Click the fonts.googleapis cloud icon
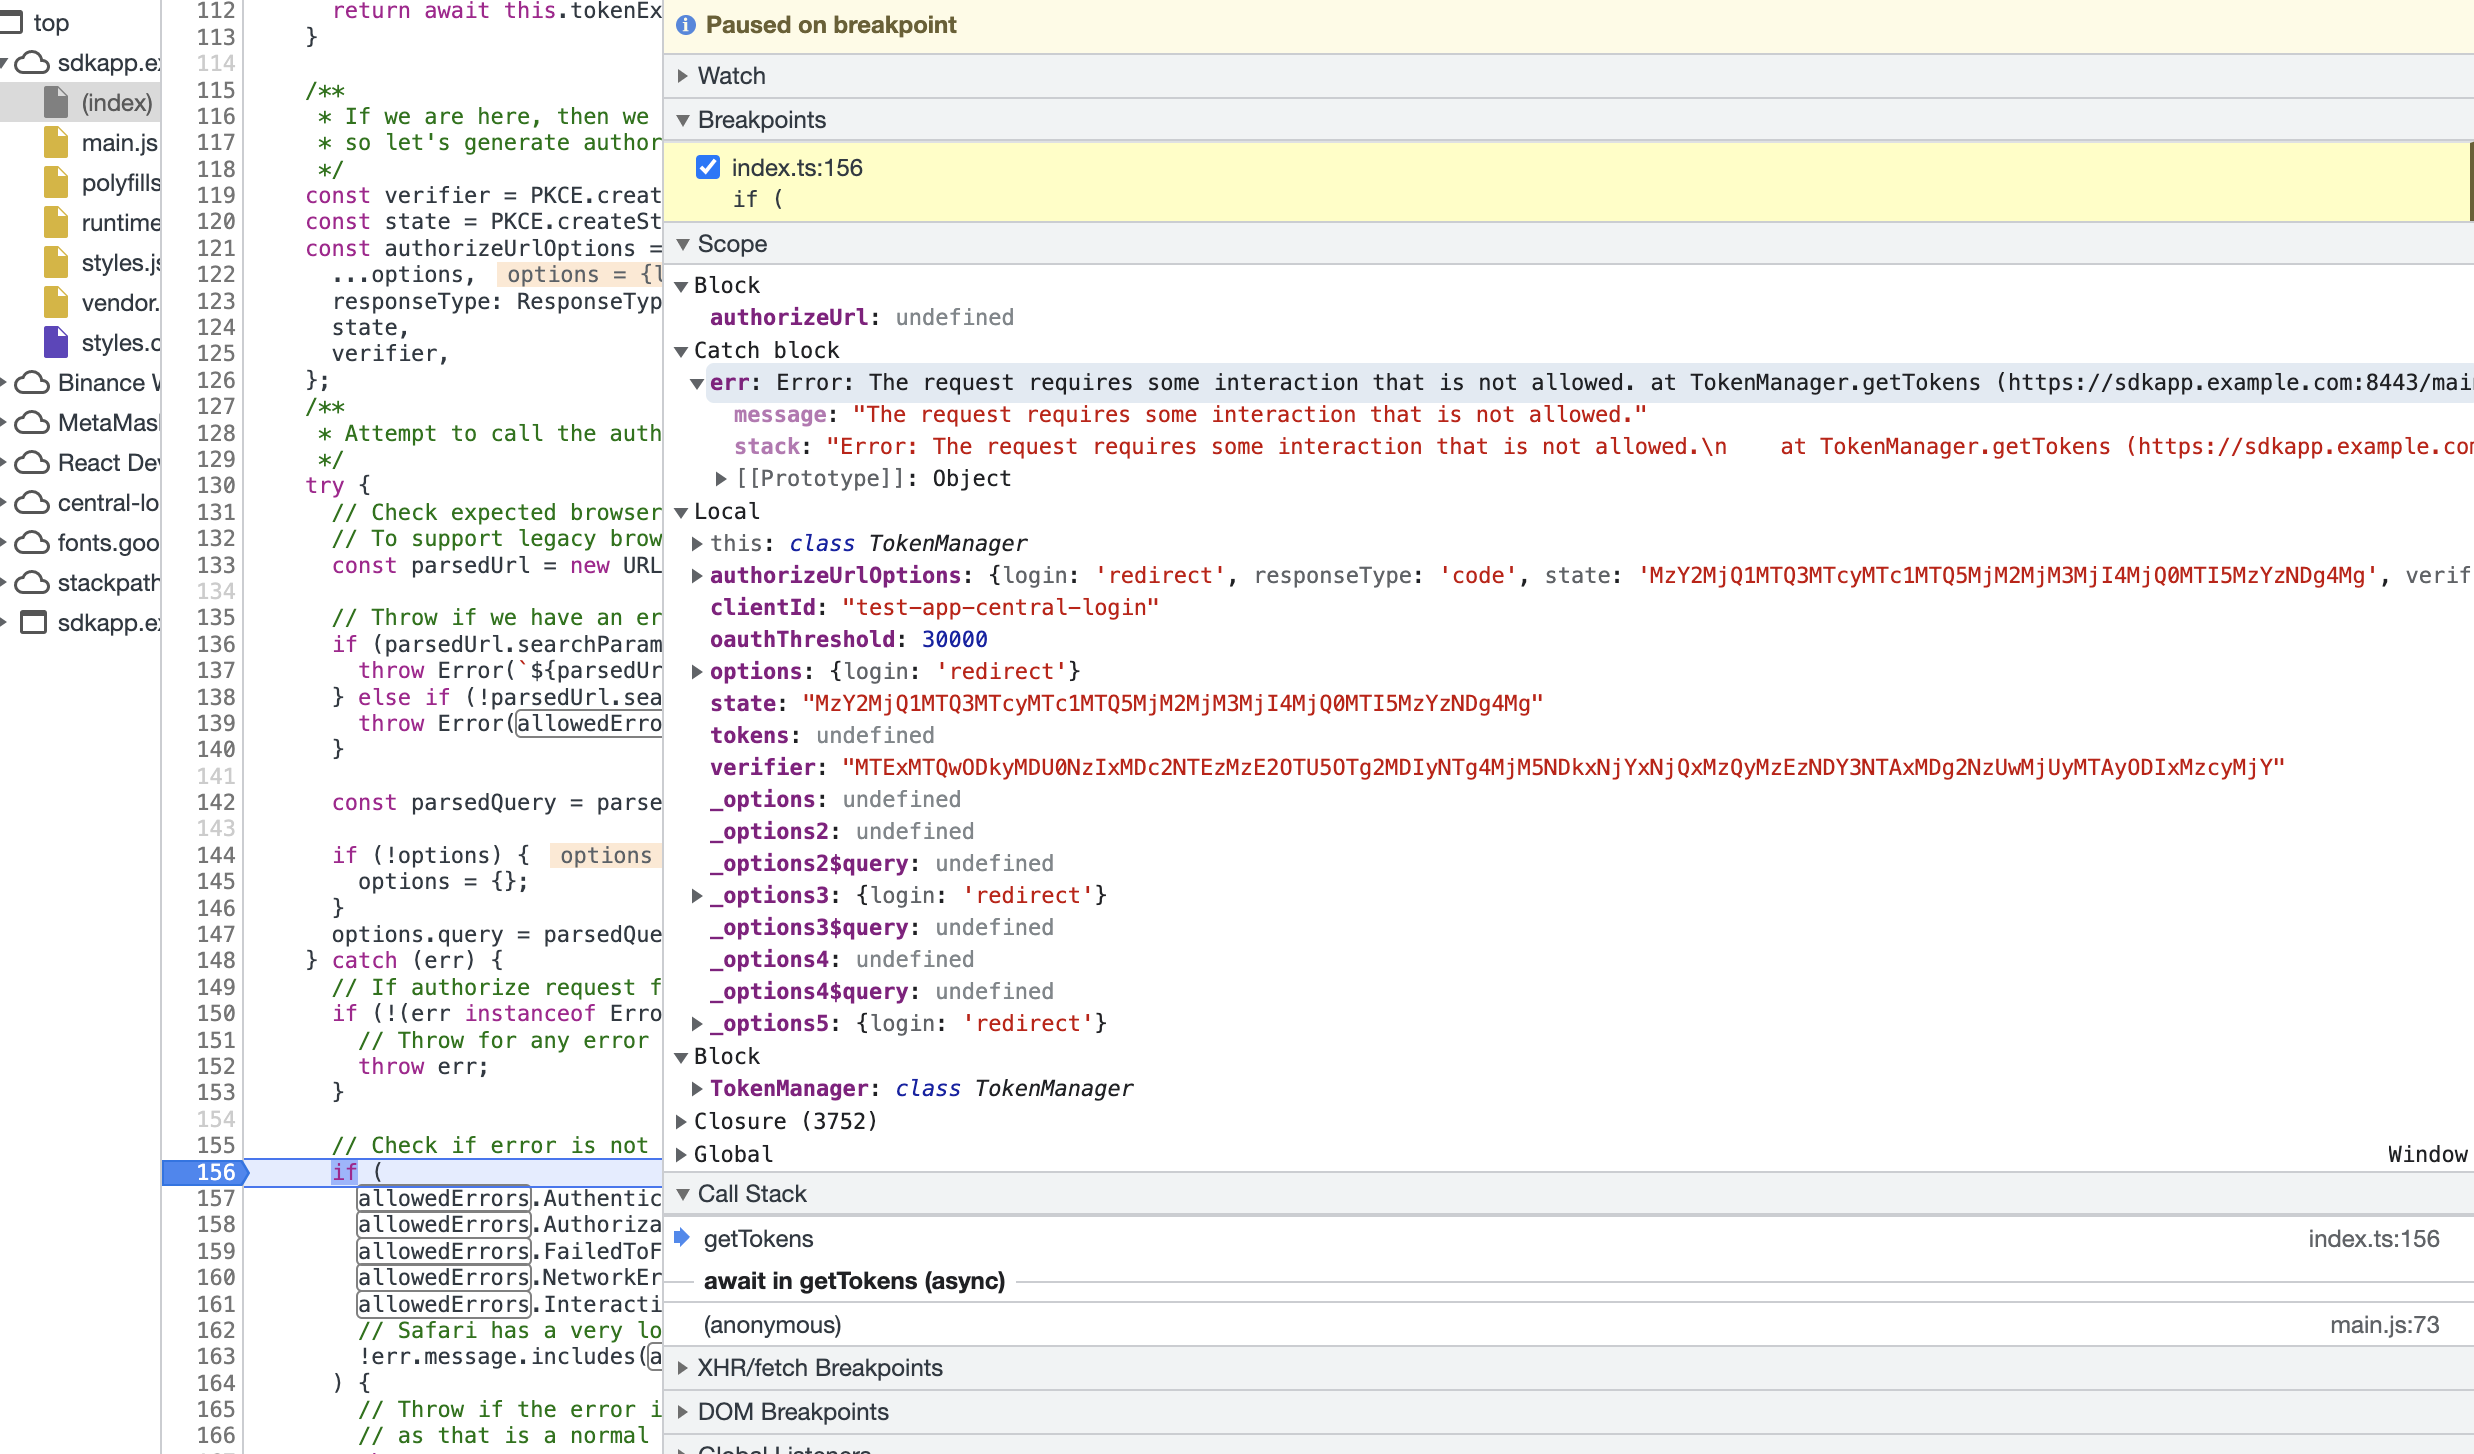Image resolution: width=2474 pixels, height=1454 pixels. pyautogui.click(x=33, y=543)
